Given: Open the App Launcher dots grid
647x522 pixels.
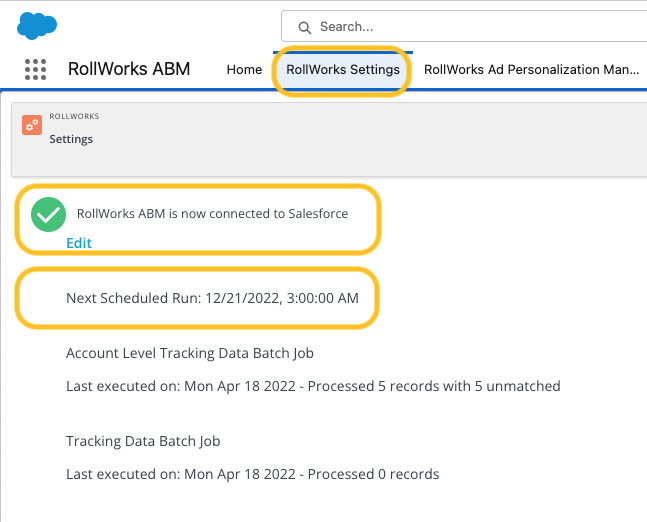Looking at the screenshot, I should point(35,70).
